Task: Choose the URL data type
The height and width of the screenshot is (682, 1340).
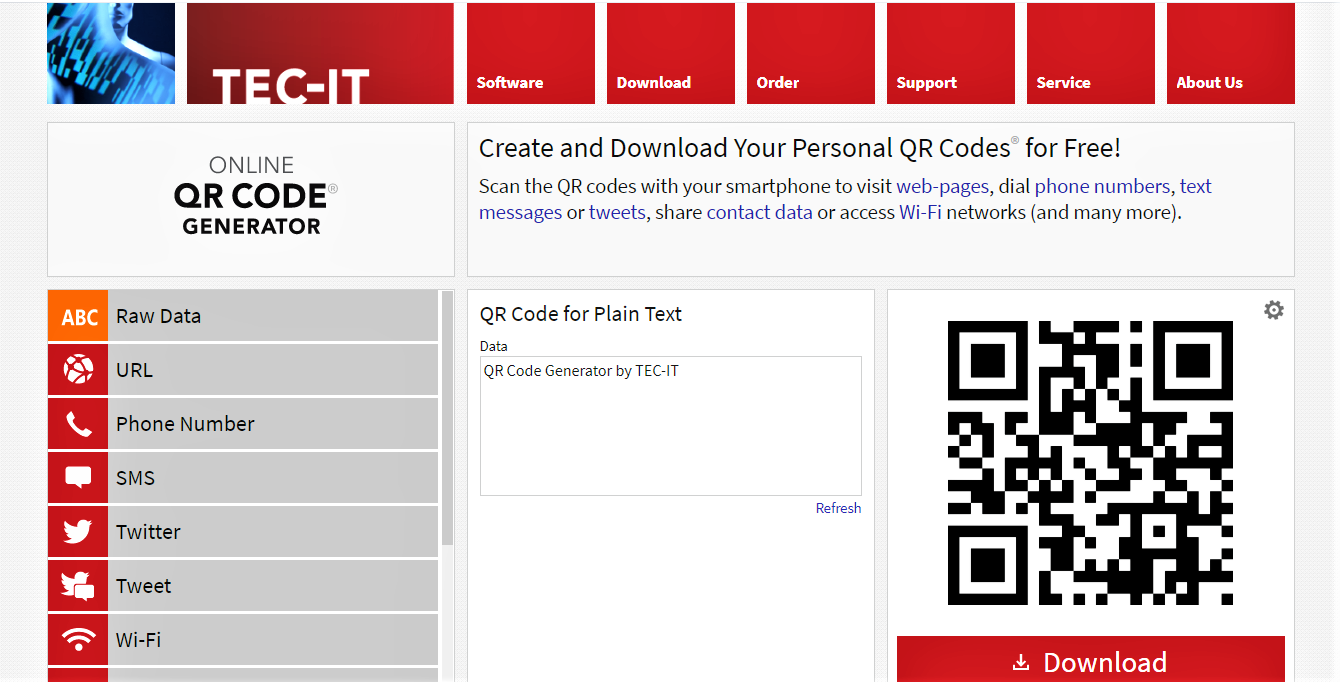Action: (x=243, y=370)
